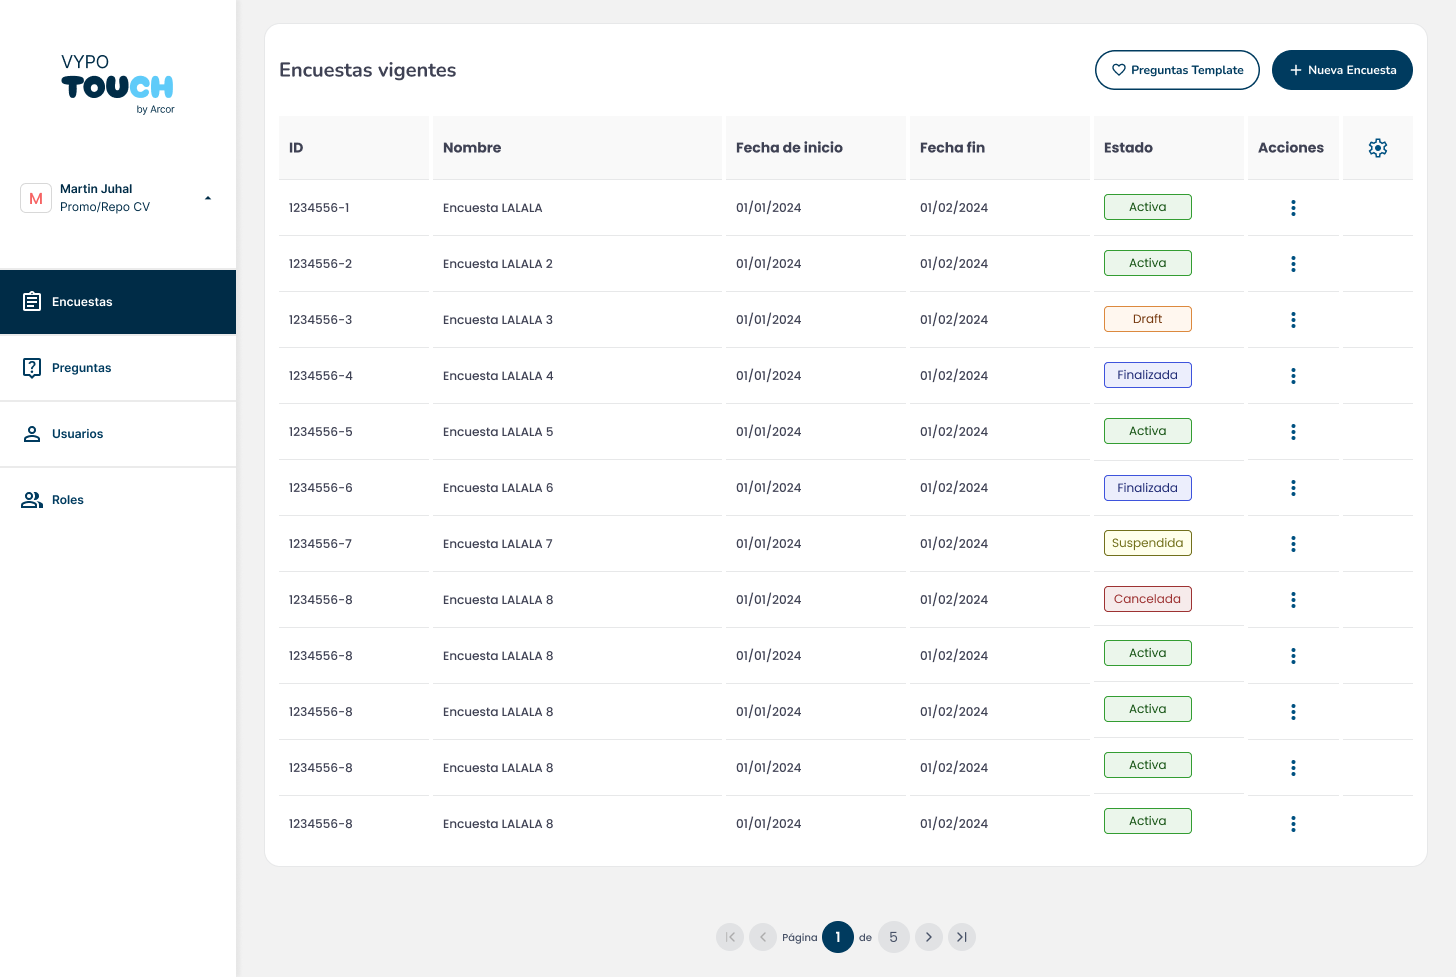
Task: Click the Draft status badge
Action: (x=1148, y=319)
